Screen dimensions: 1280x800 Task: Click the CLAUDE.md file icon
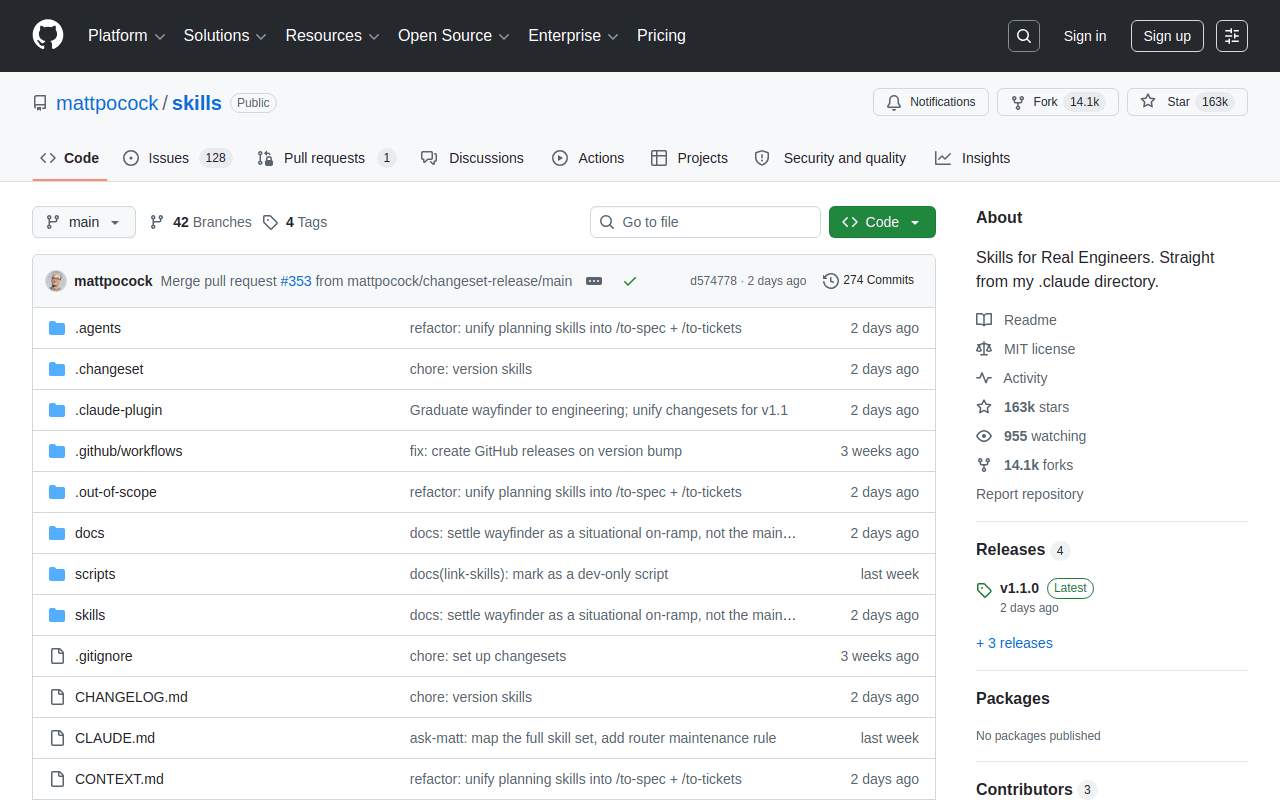point(57,738)
